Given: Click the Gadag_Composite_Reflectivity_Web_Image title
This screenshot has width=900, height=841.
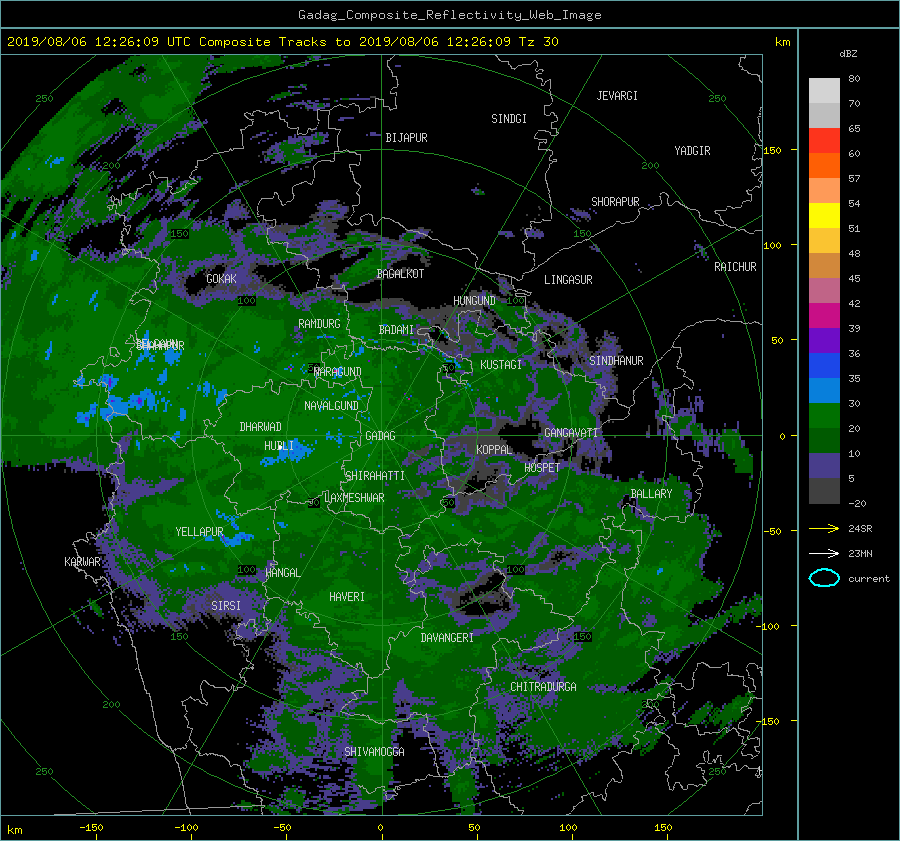Looking at the screenshot, I should [x=449, y=15].
